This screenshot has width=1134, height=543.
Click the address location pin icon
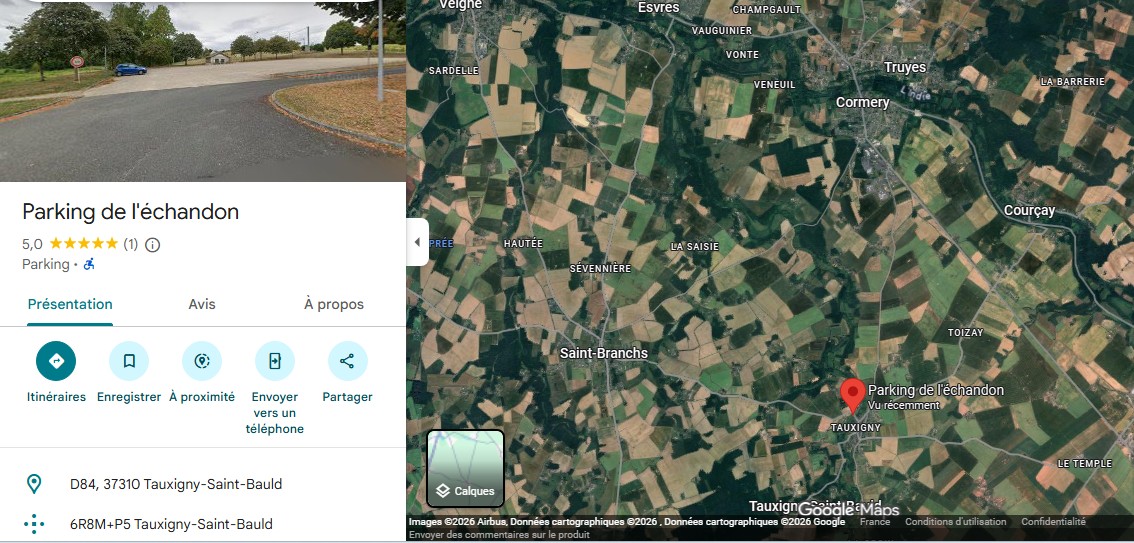[34, 484]
